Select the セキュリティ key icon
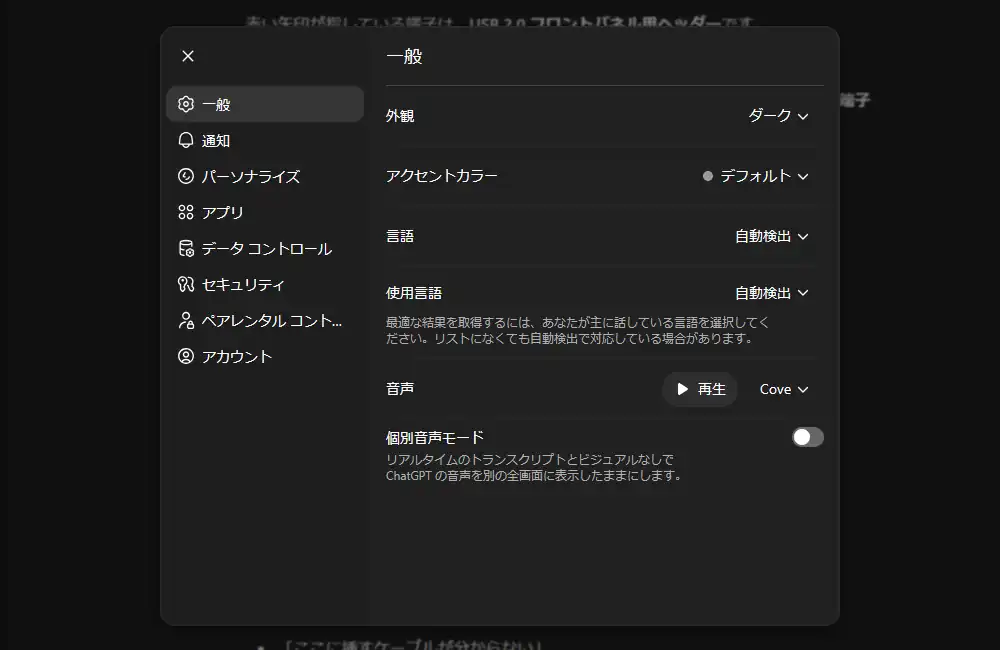The image size is (1000, 650). click(185, 284)
